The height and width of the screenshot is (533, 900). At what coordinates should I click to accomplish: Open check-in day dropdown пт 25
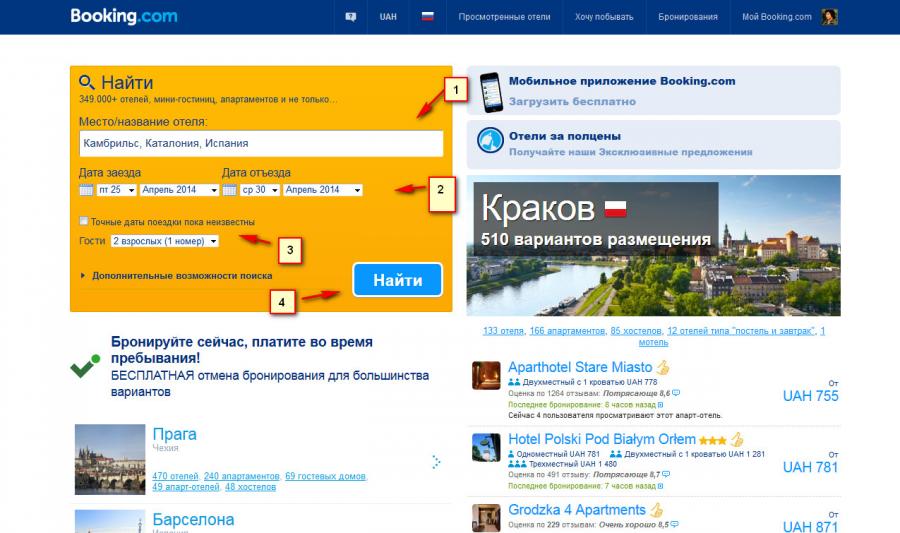pyautogui.click(x=116, y=190)
